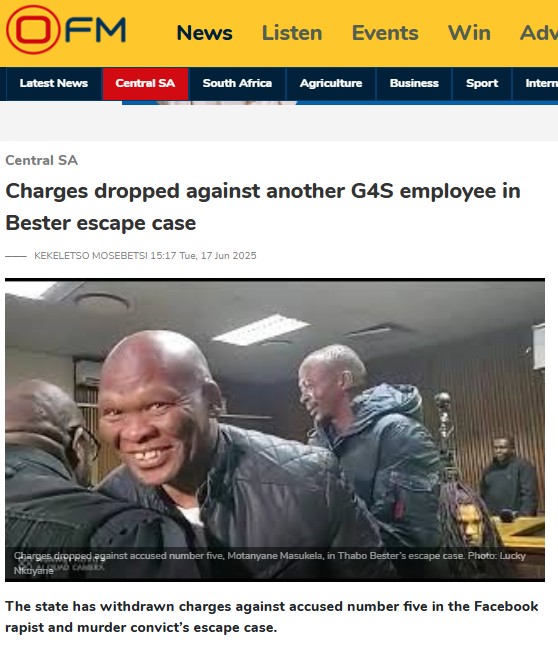Open the Listen menu
Viewport: 558px width, 648px height.
tap(292, 33)
